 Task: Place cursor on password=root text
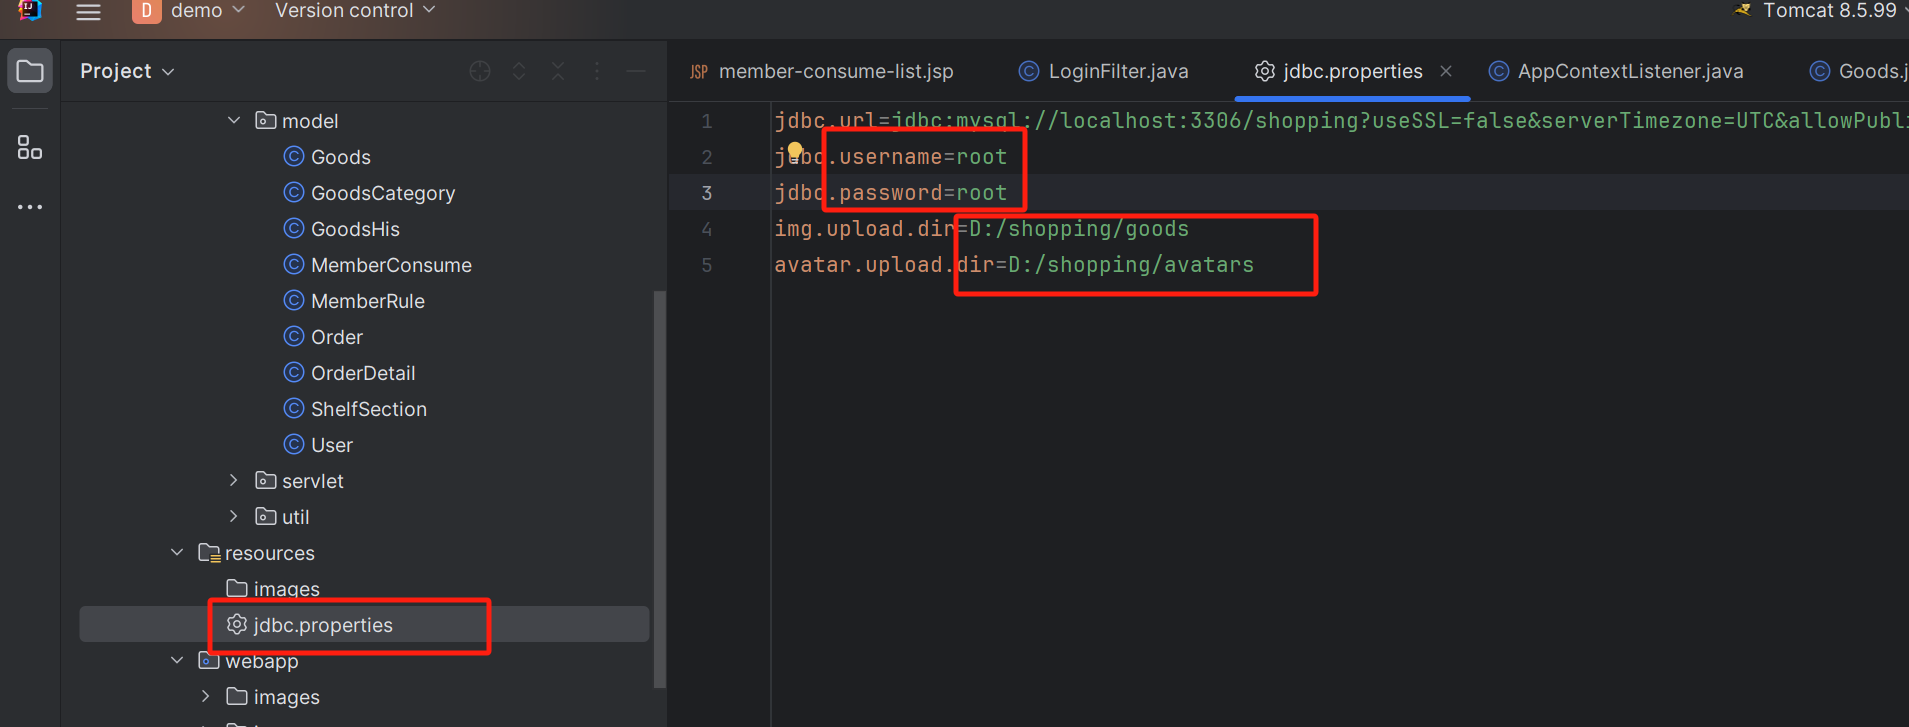tap(923, 193)
